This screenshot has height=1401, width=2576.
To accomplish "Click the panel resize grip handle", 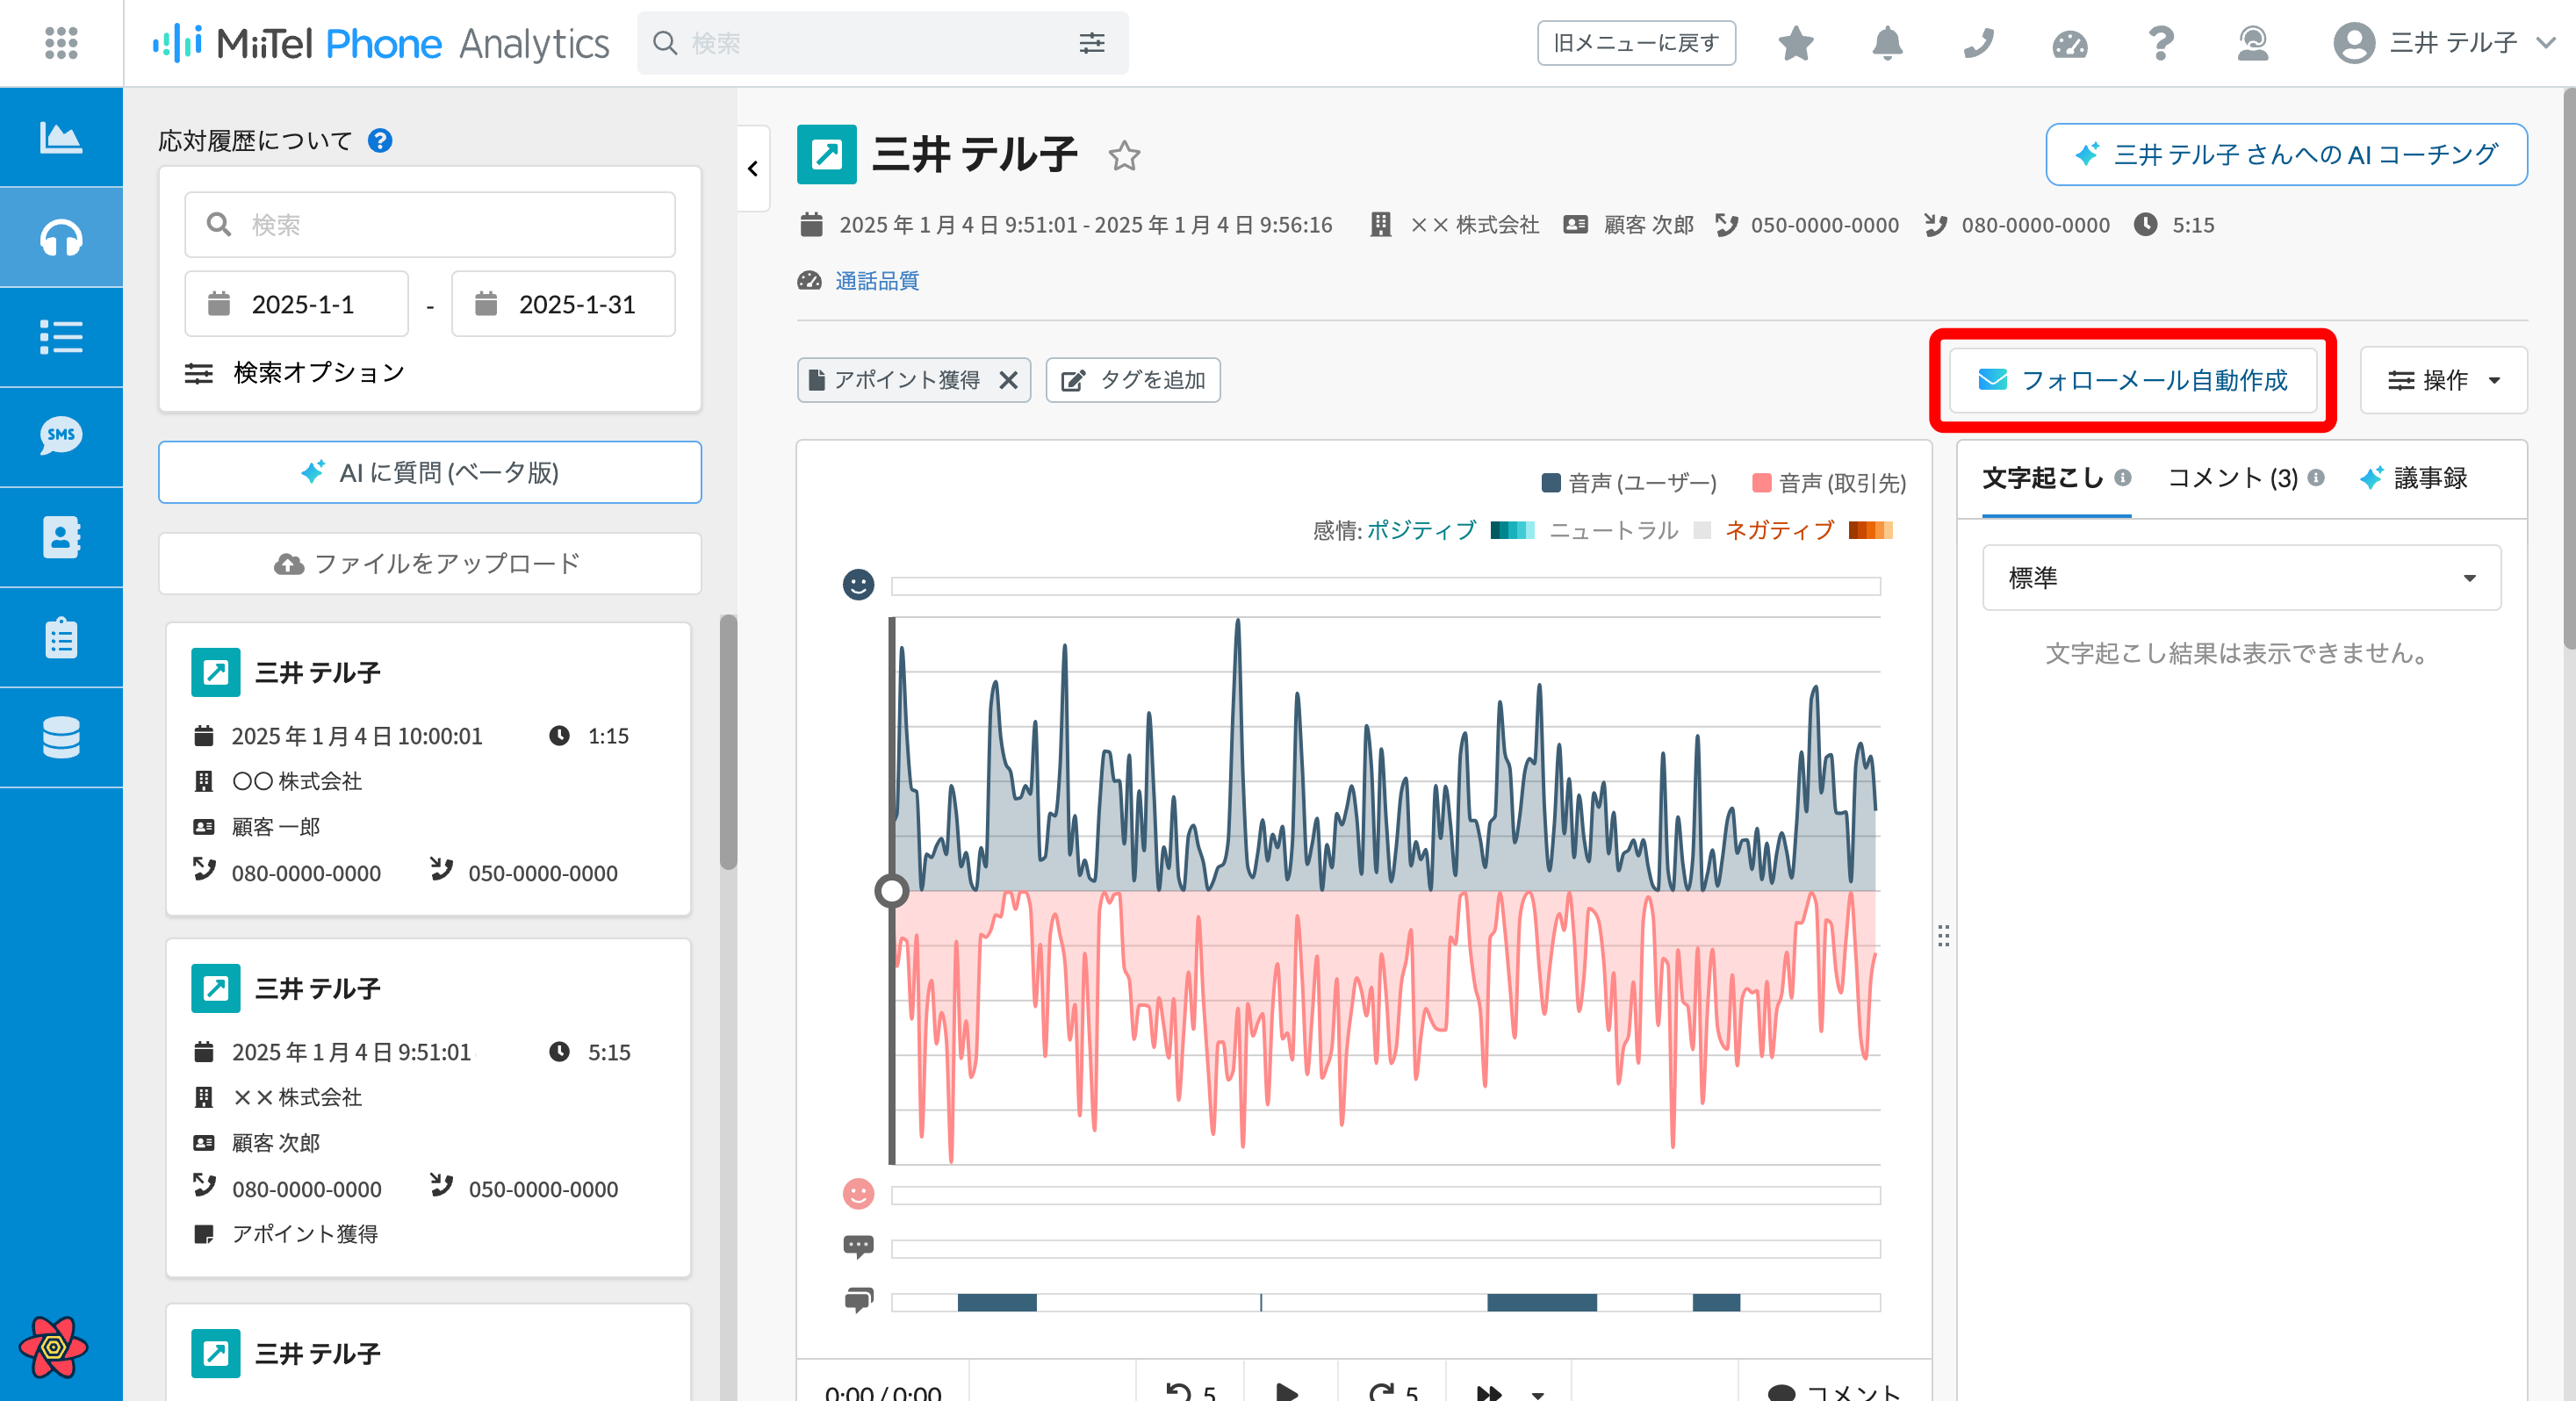I will click(1943, 936).
